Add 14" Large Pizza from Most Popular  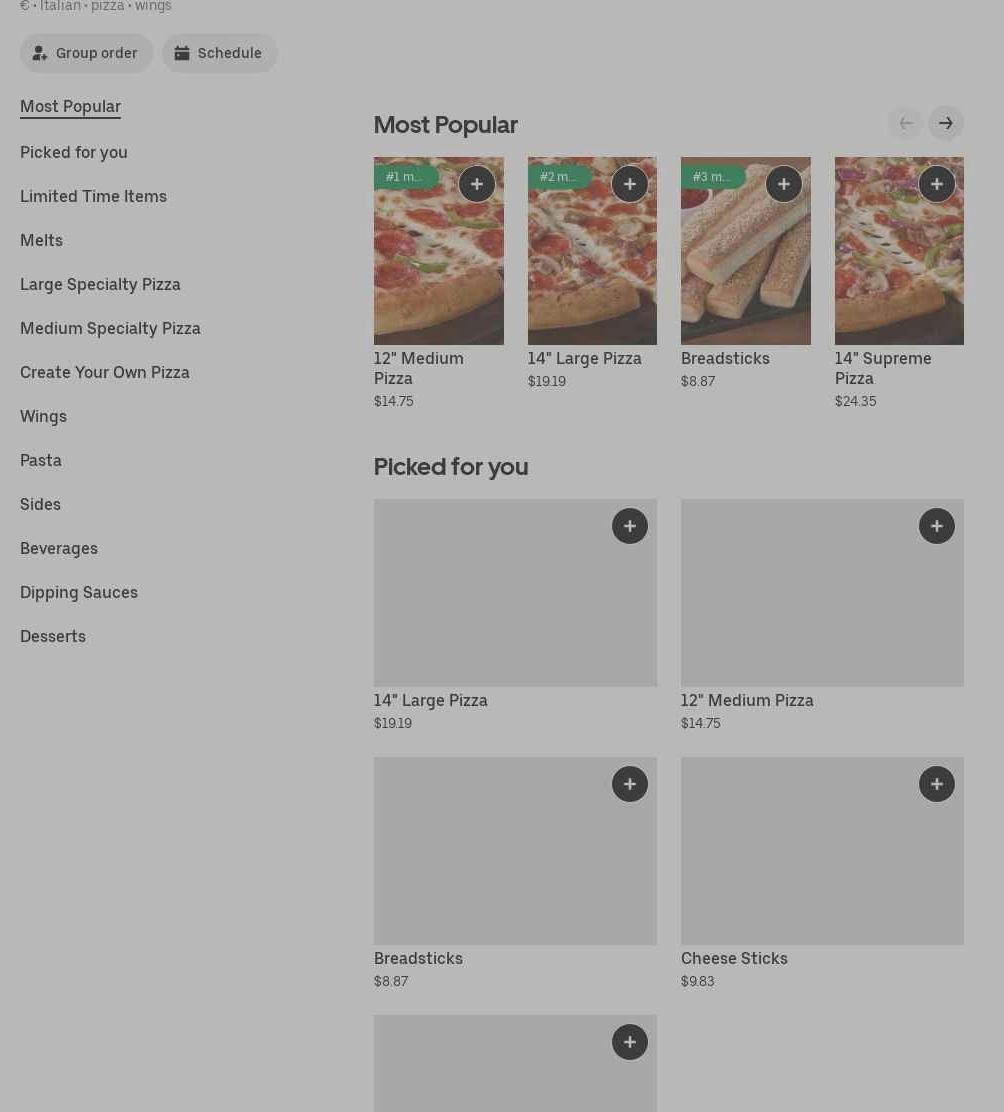click(630, 184)
